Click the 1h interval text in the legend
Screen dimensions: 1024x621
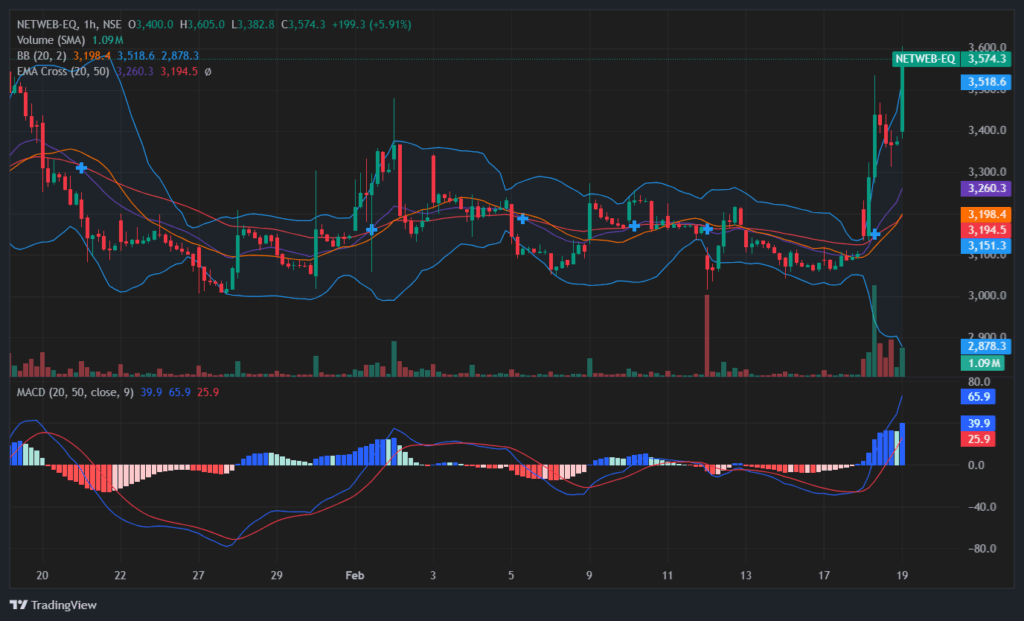point(90,24)
